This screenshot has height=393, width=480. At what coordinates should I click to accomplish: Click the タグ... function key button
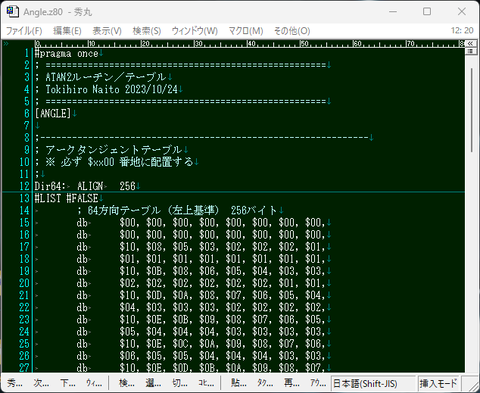(x=265, y=383)
